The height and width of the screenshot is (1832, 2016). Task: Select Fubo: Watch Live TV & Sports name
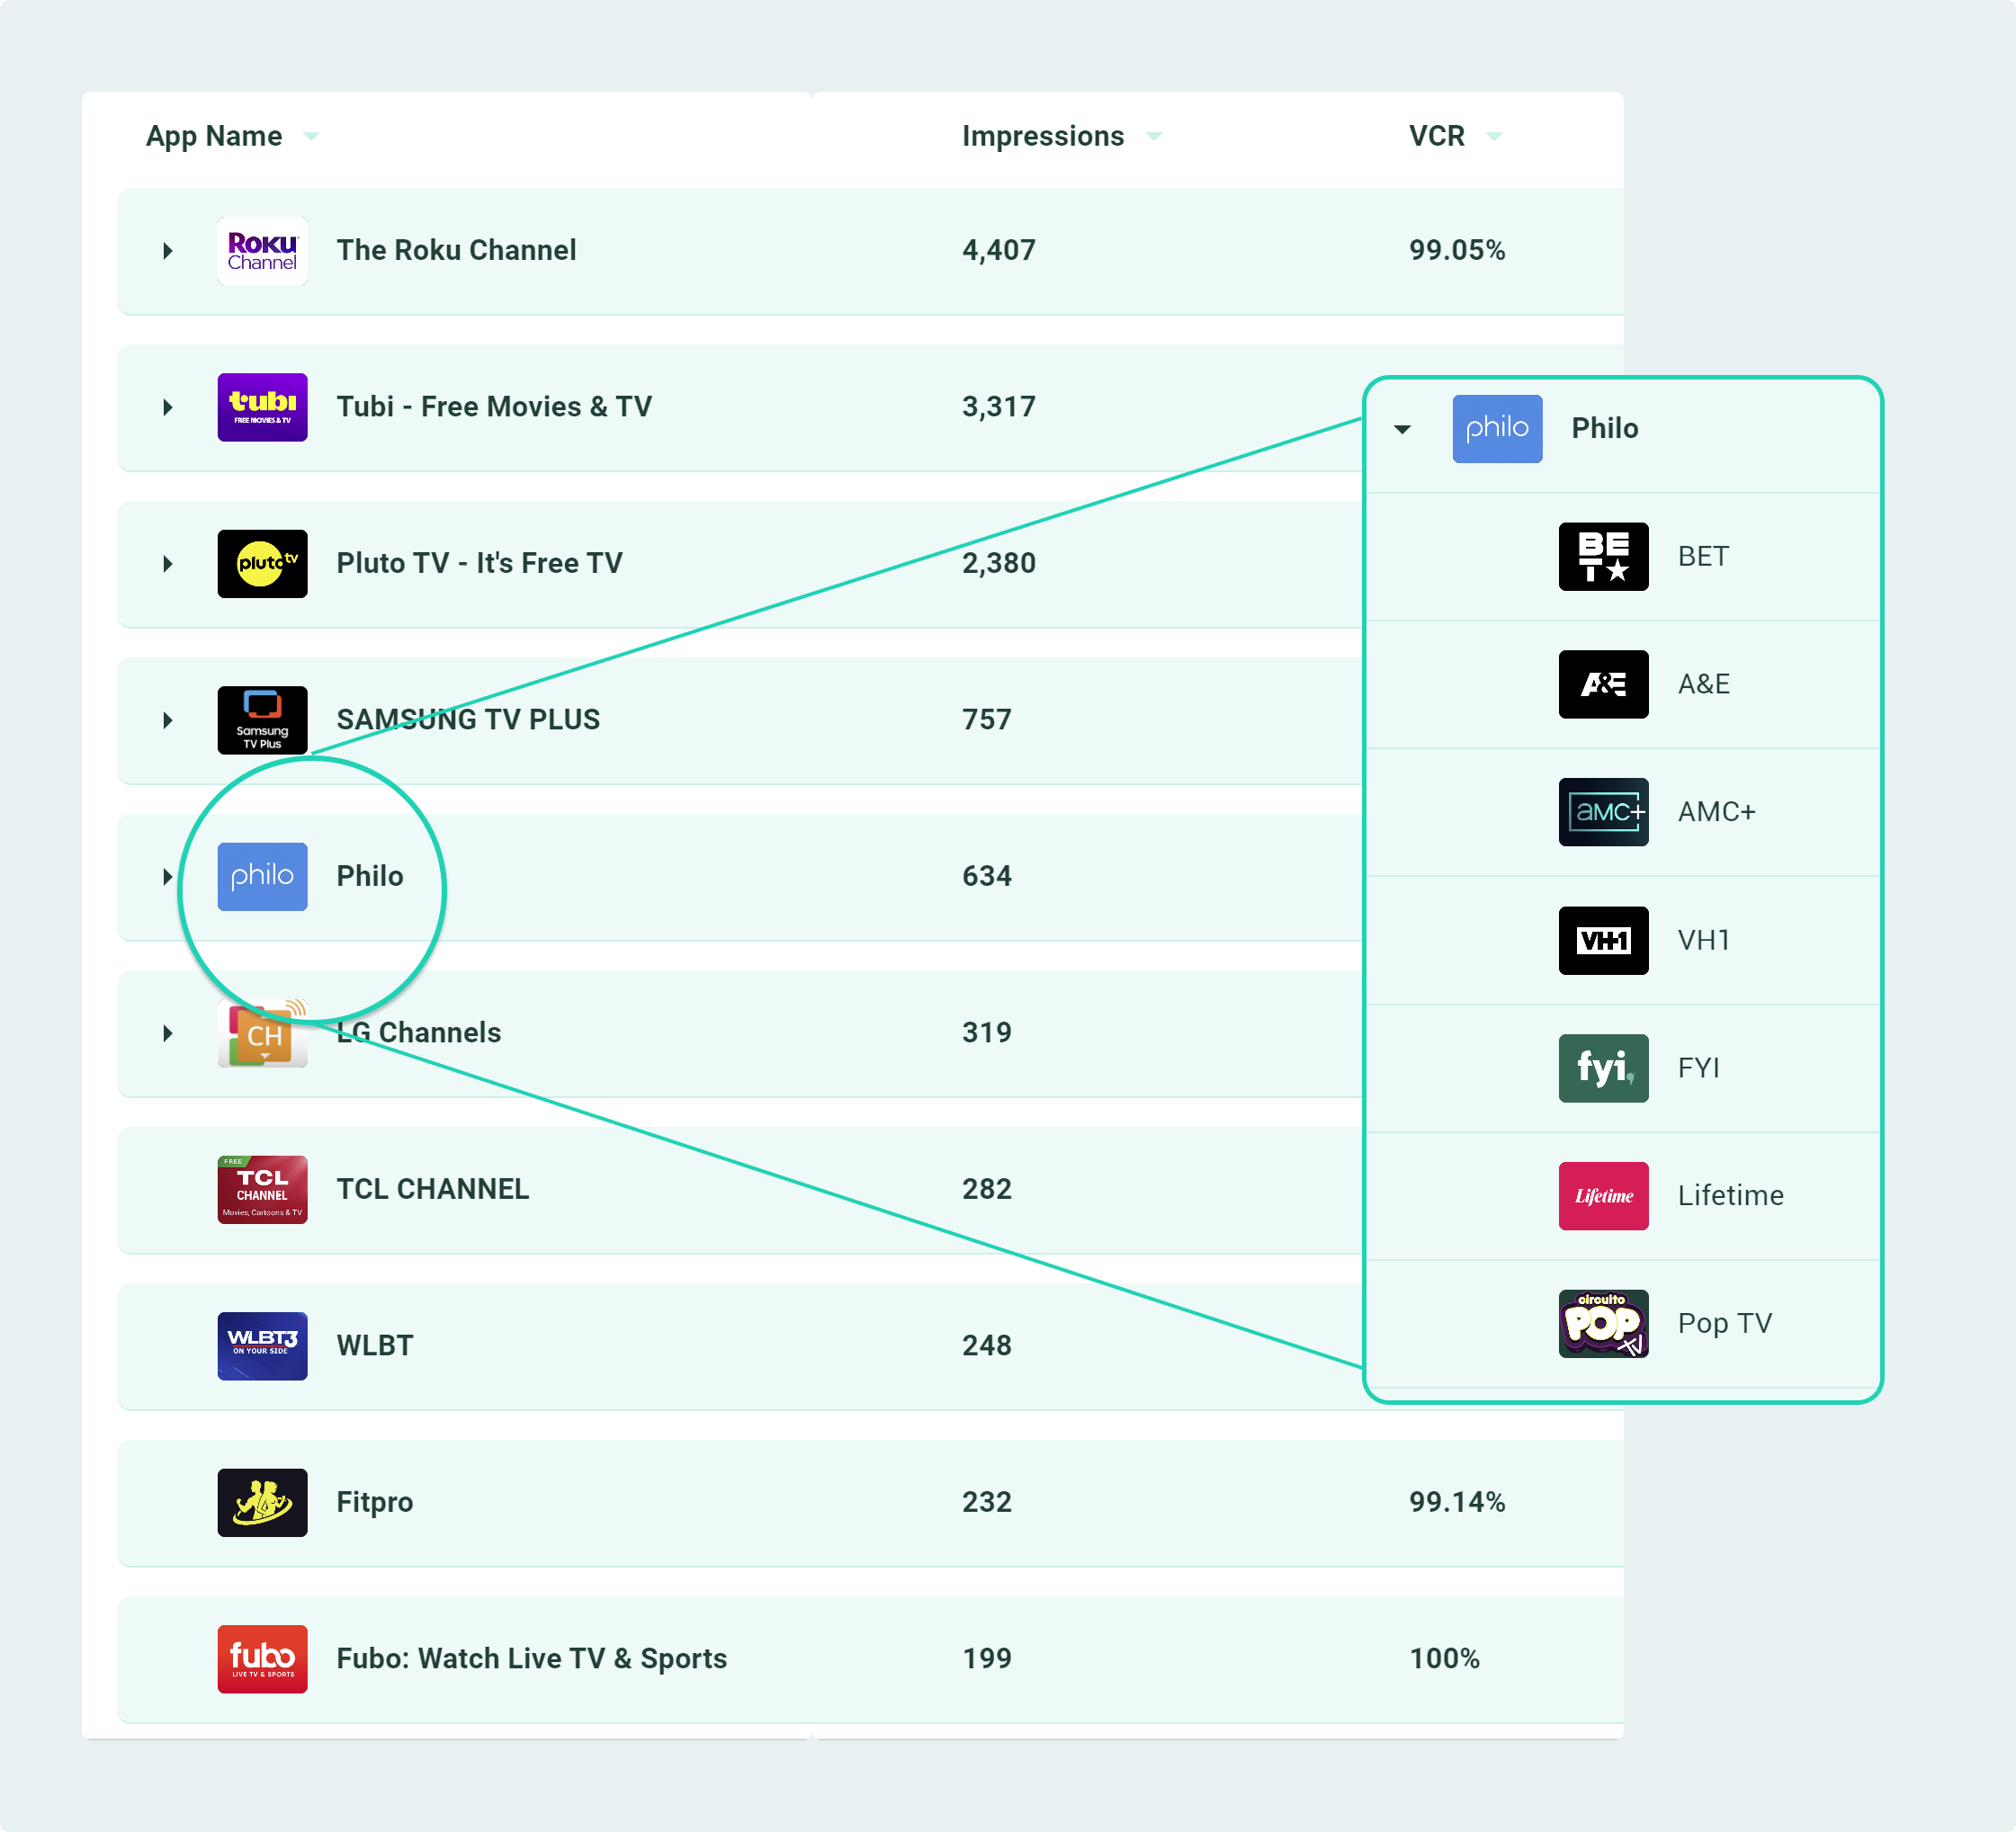[x=532, y=1659]
